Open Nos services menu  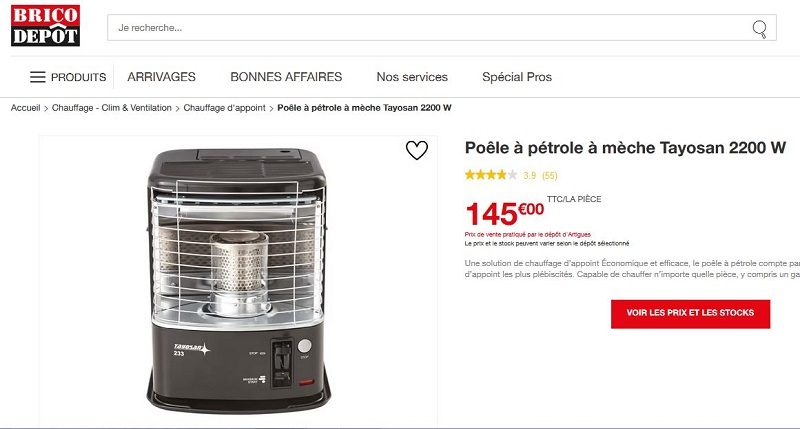click(x=412, y=77)
